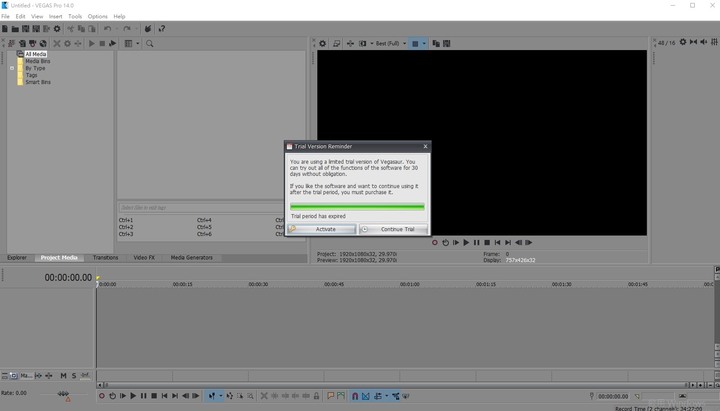Screen dimensions: 720x411
Task: Click Stop button below the video preview
Action: pyautogui.click(x=487, y=242)
